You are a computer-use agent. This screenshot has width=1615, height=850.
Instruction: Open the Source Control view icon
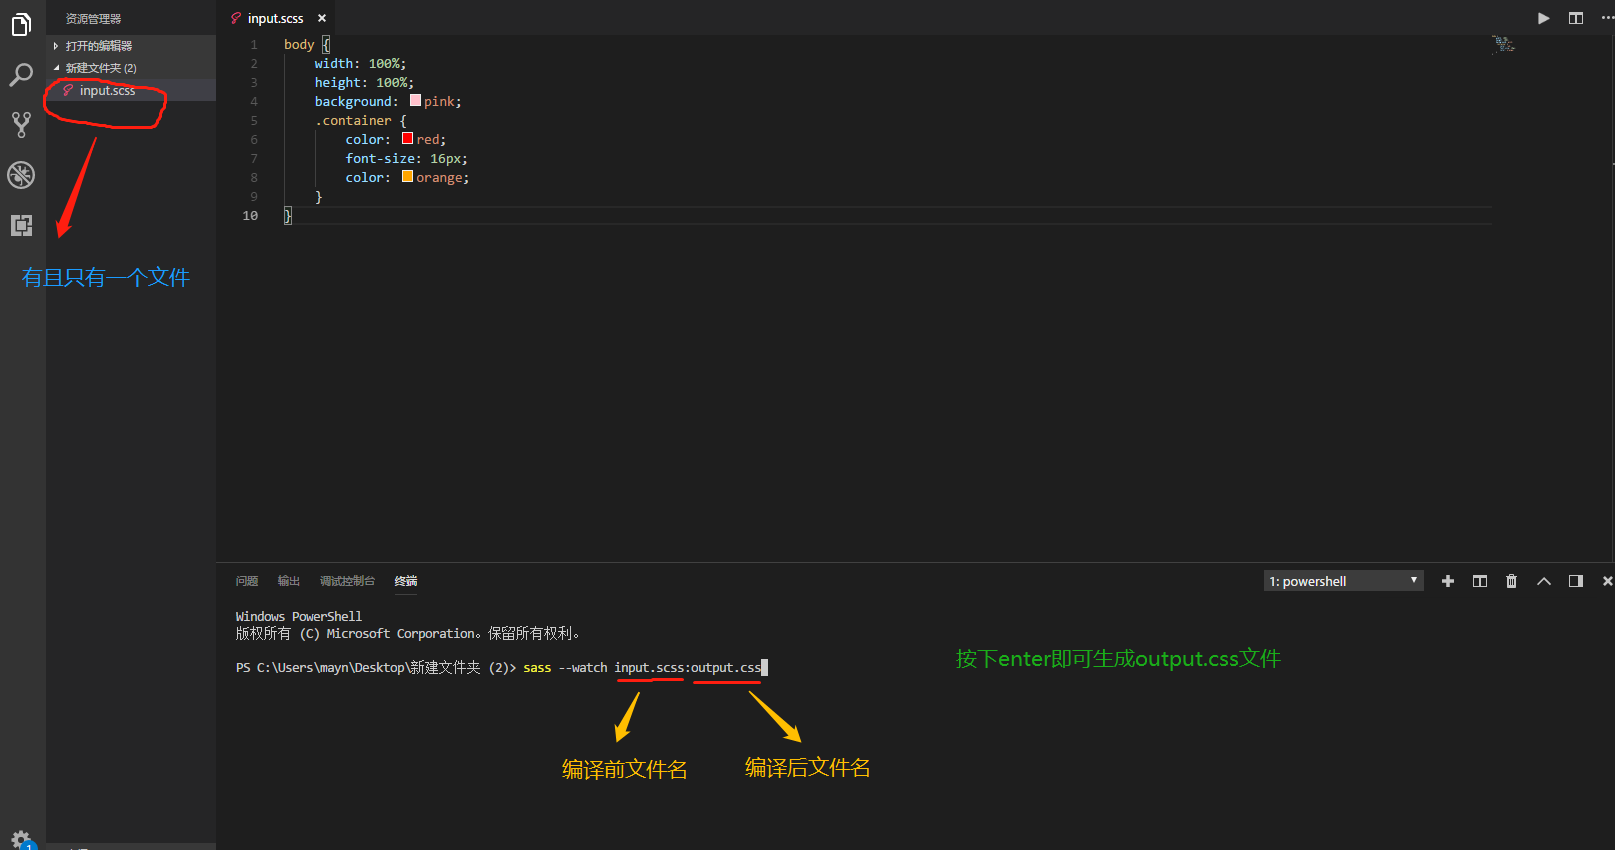click(21, 125)
